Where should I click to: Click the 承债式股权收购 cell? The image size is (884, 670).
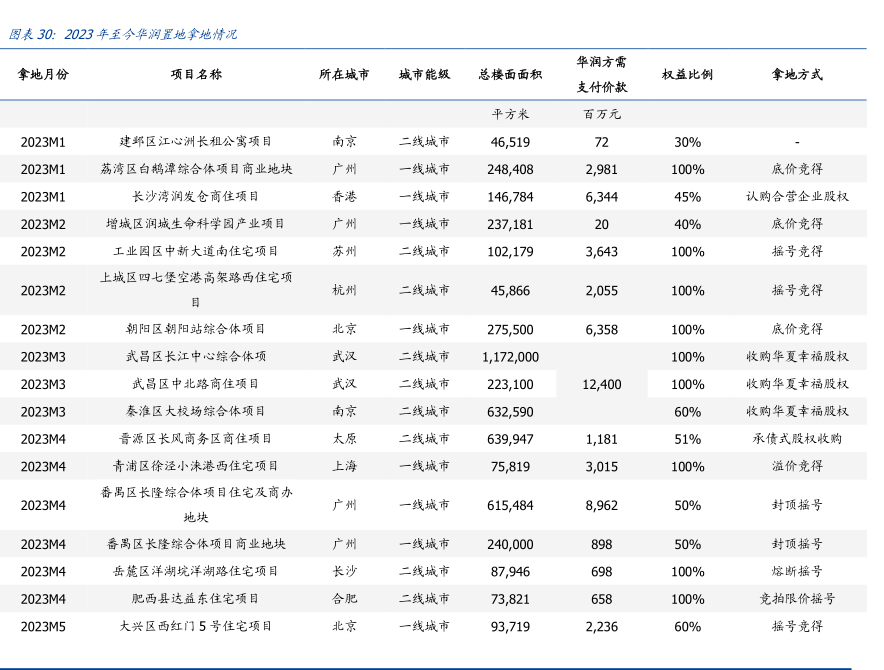(797, 439)
